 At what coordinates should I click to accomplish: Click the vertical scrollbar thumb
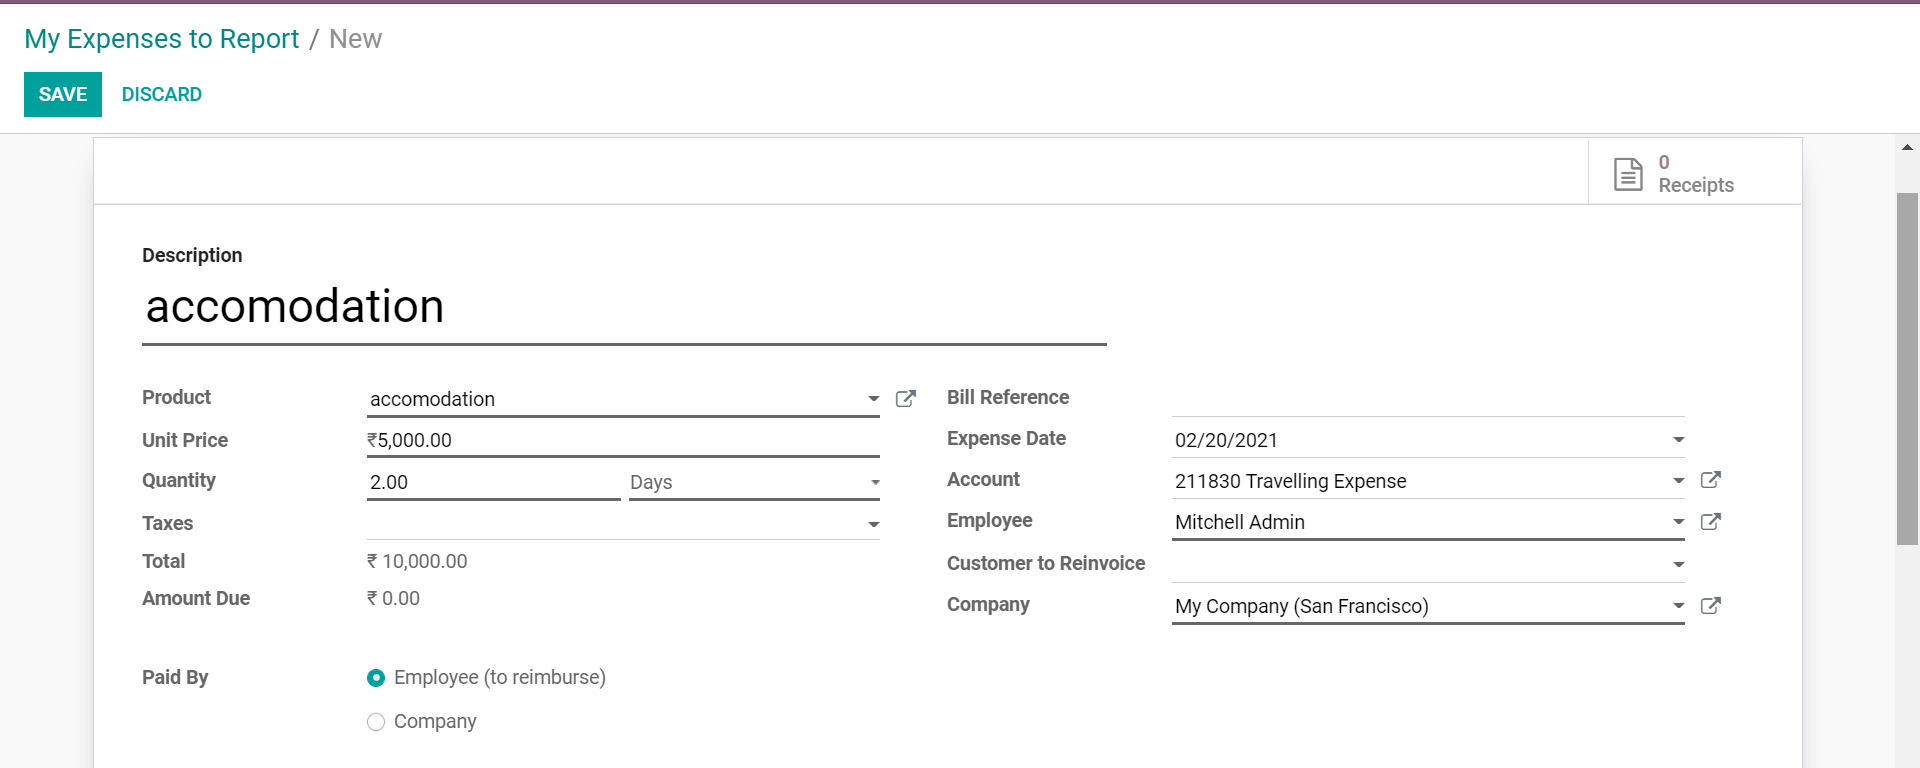[1908, 369]
